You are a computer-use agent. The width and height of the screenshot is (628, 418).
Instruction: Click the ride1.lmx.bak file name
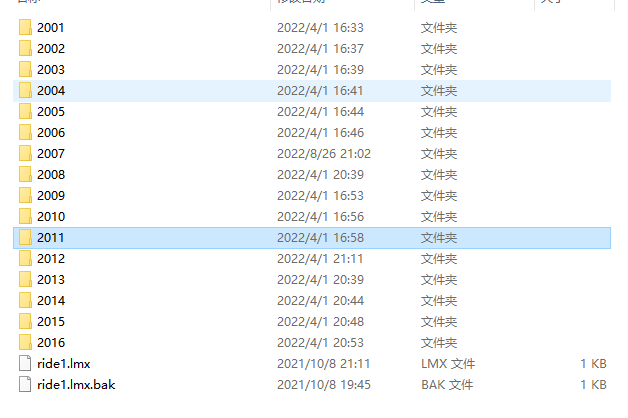pos(76,385)
